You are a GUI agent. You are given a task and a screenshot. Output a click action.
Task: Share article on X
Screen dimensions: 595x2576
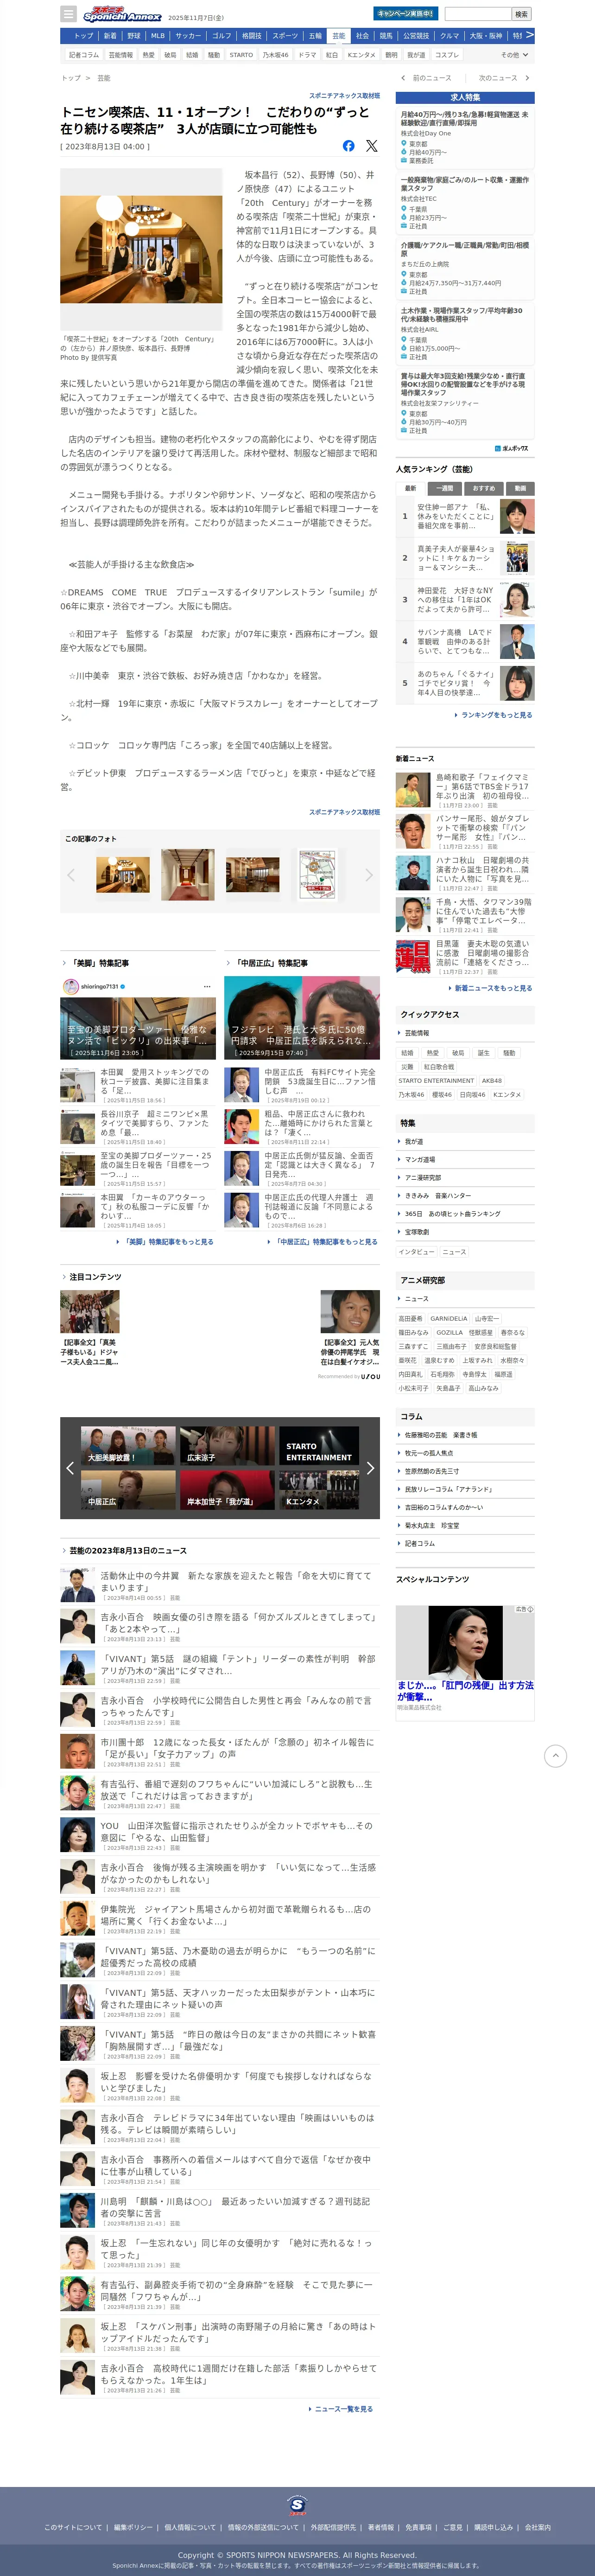tap(372, 146)
